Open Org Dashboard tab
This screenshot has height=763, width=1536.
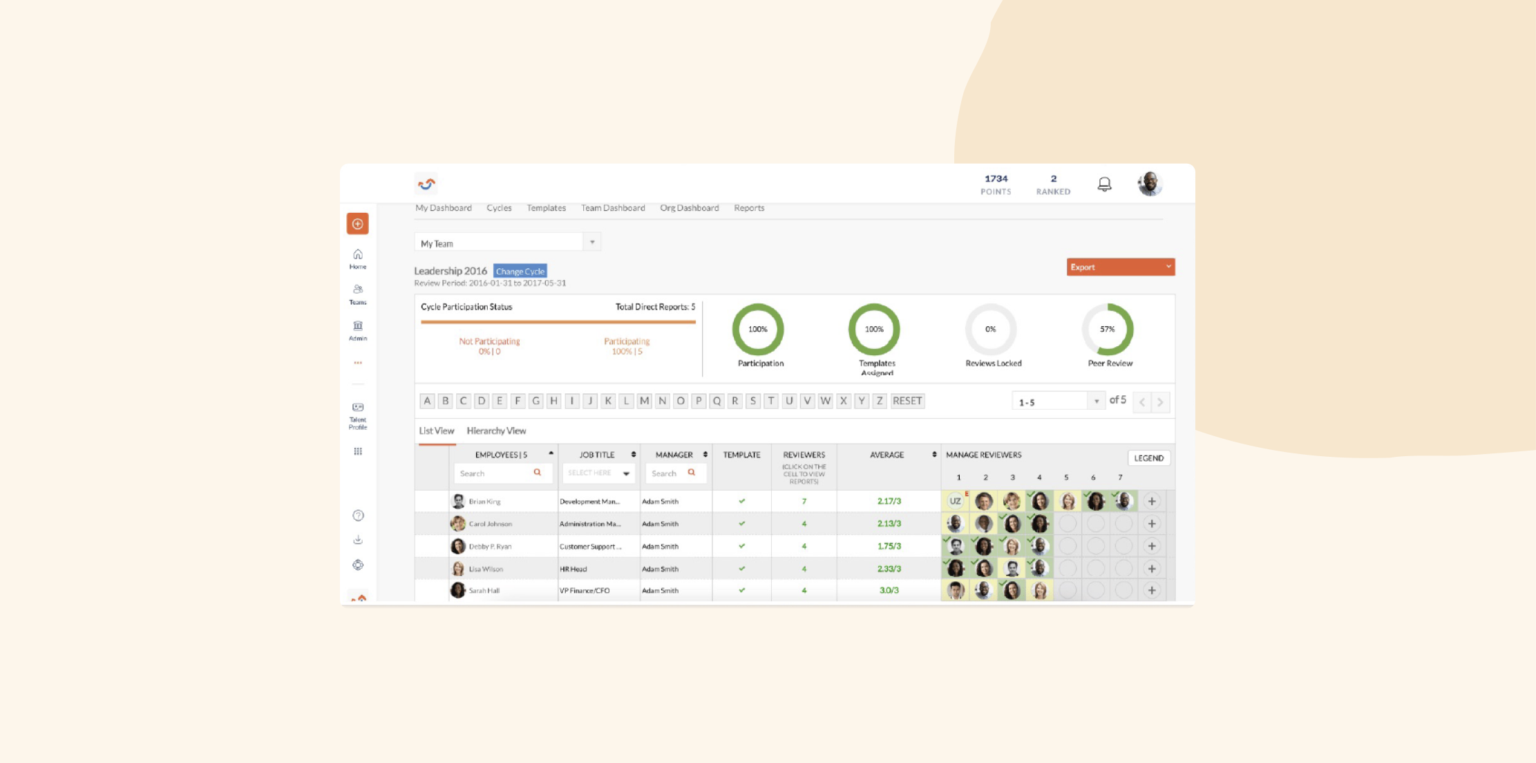pos(689,208)
